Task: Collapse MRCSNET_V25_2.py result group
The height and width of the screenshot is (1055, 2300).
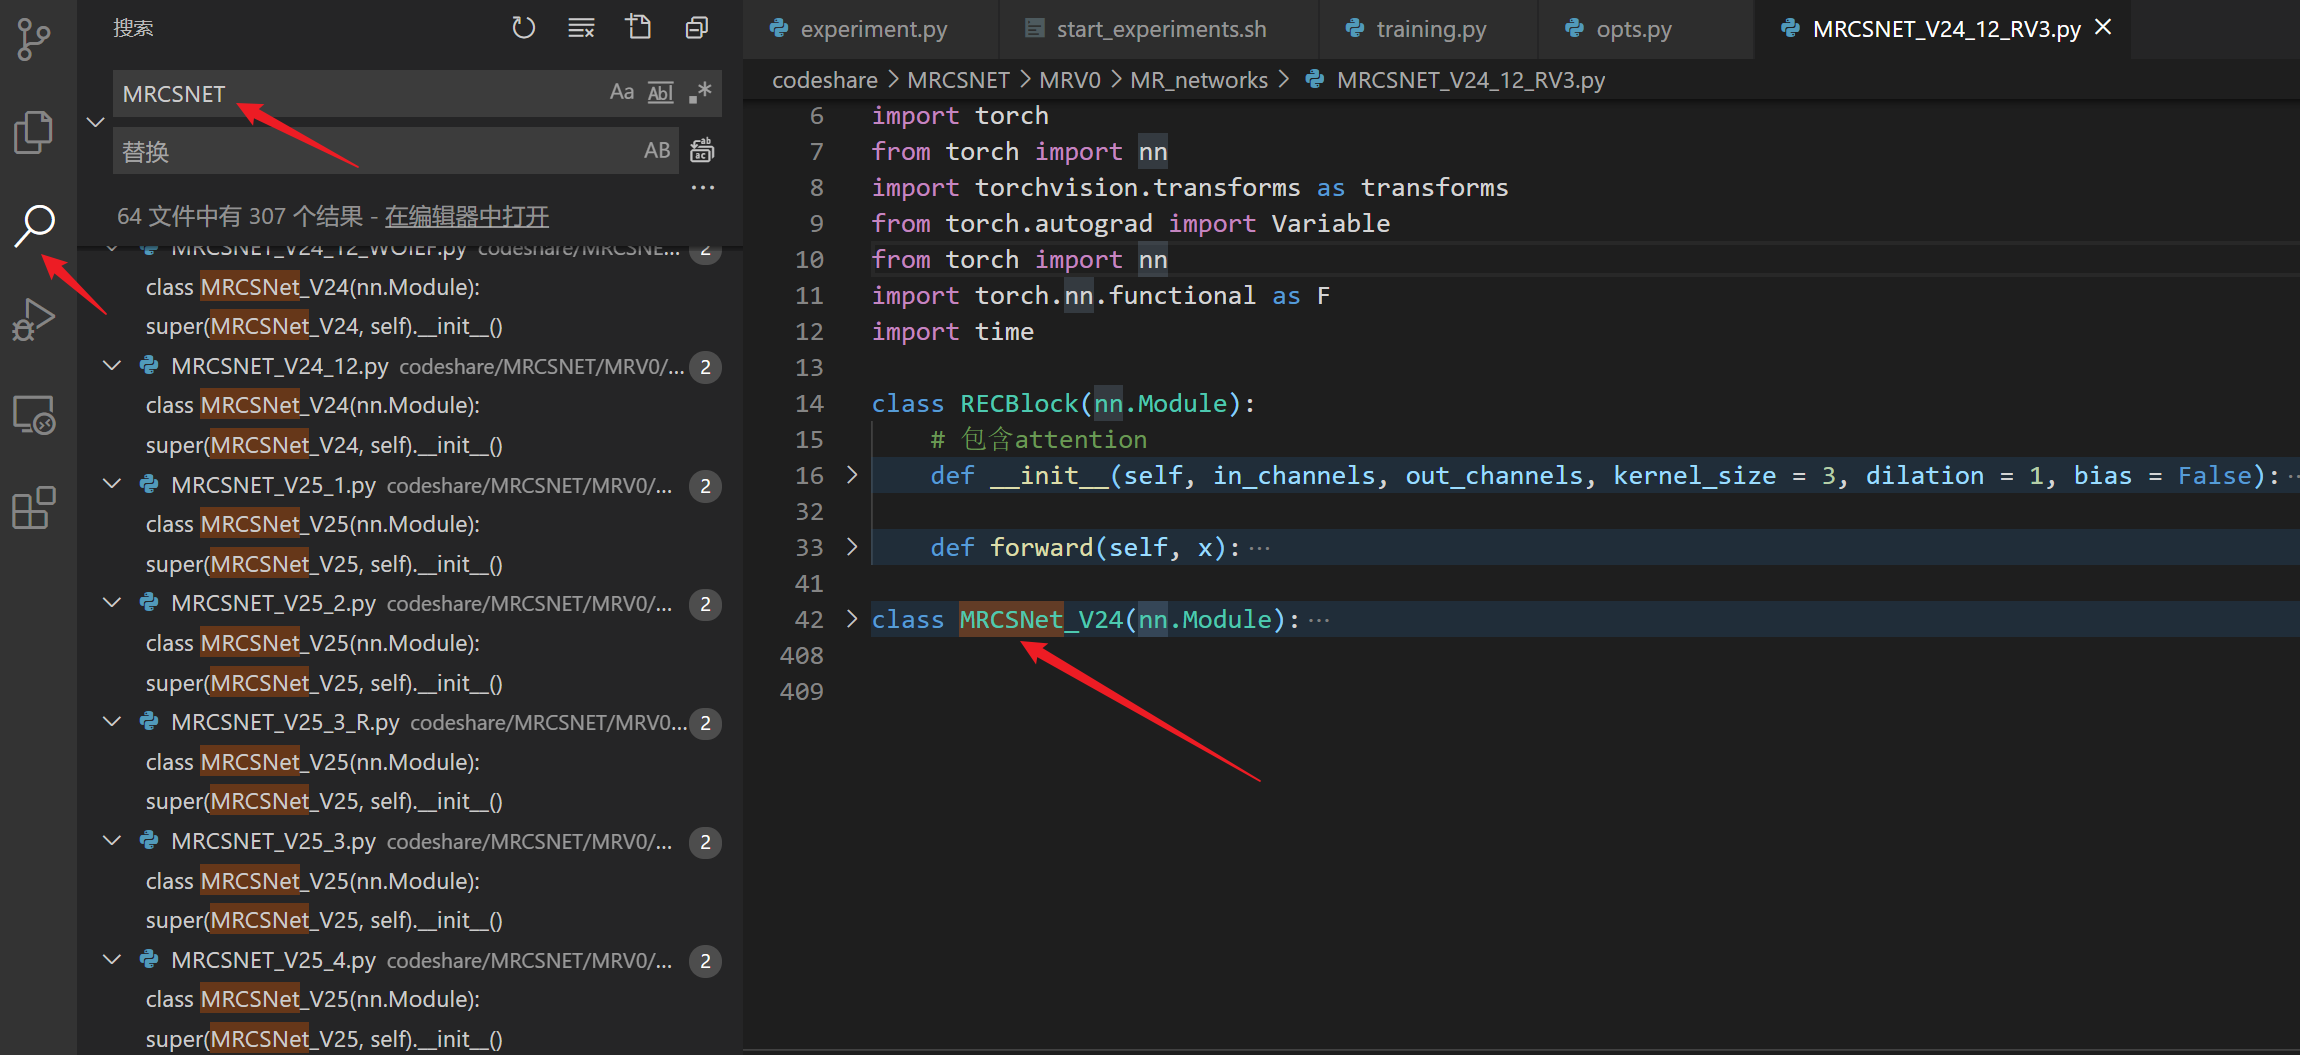Action: [x=112, y=603]
